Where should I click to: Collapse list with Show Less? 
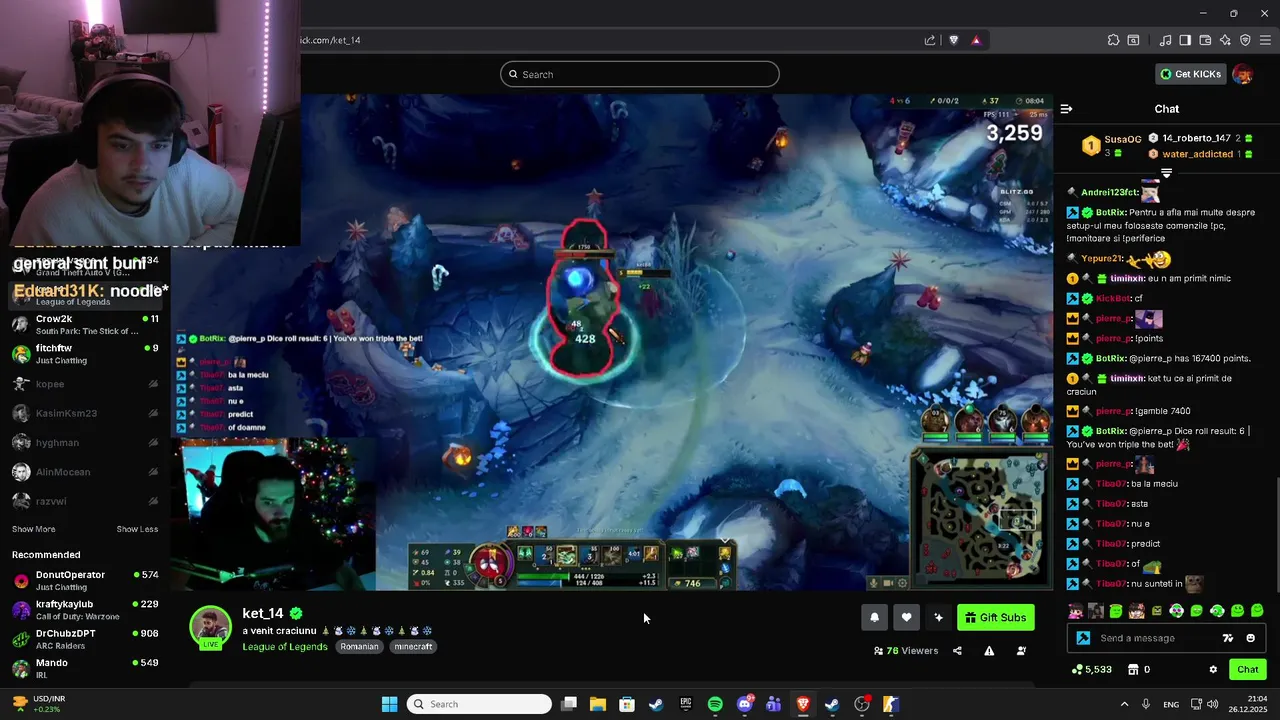click(137, 529)
